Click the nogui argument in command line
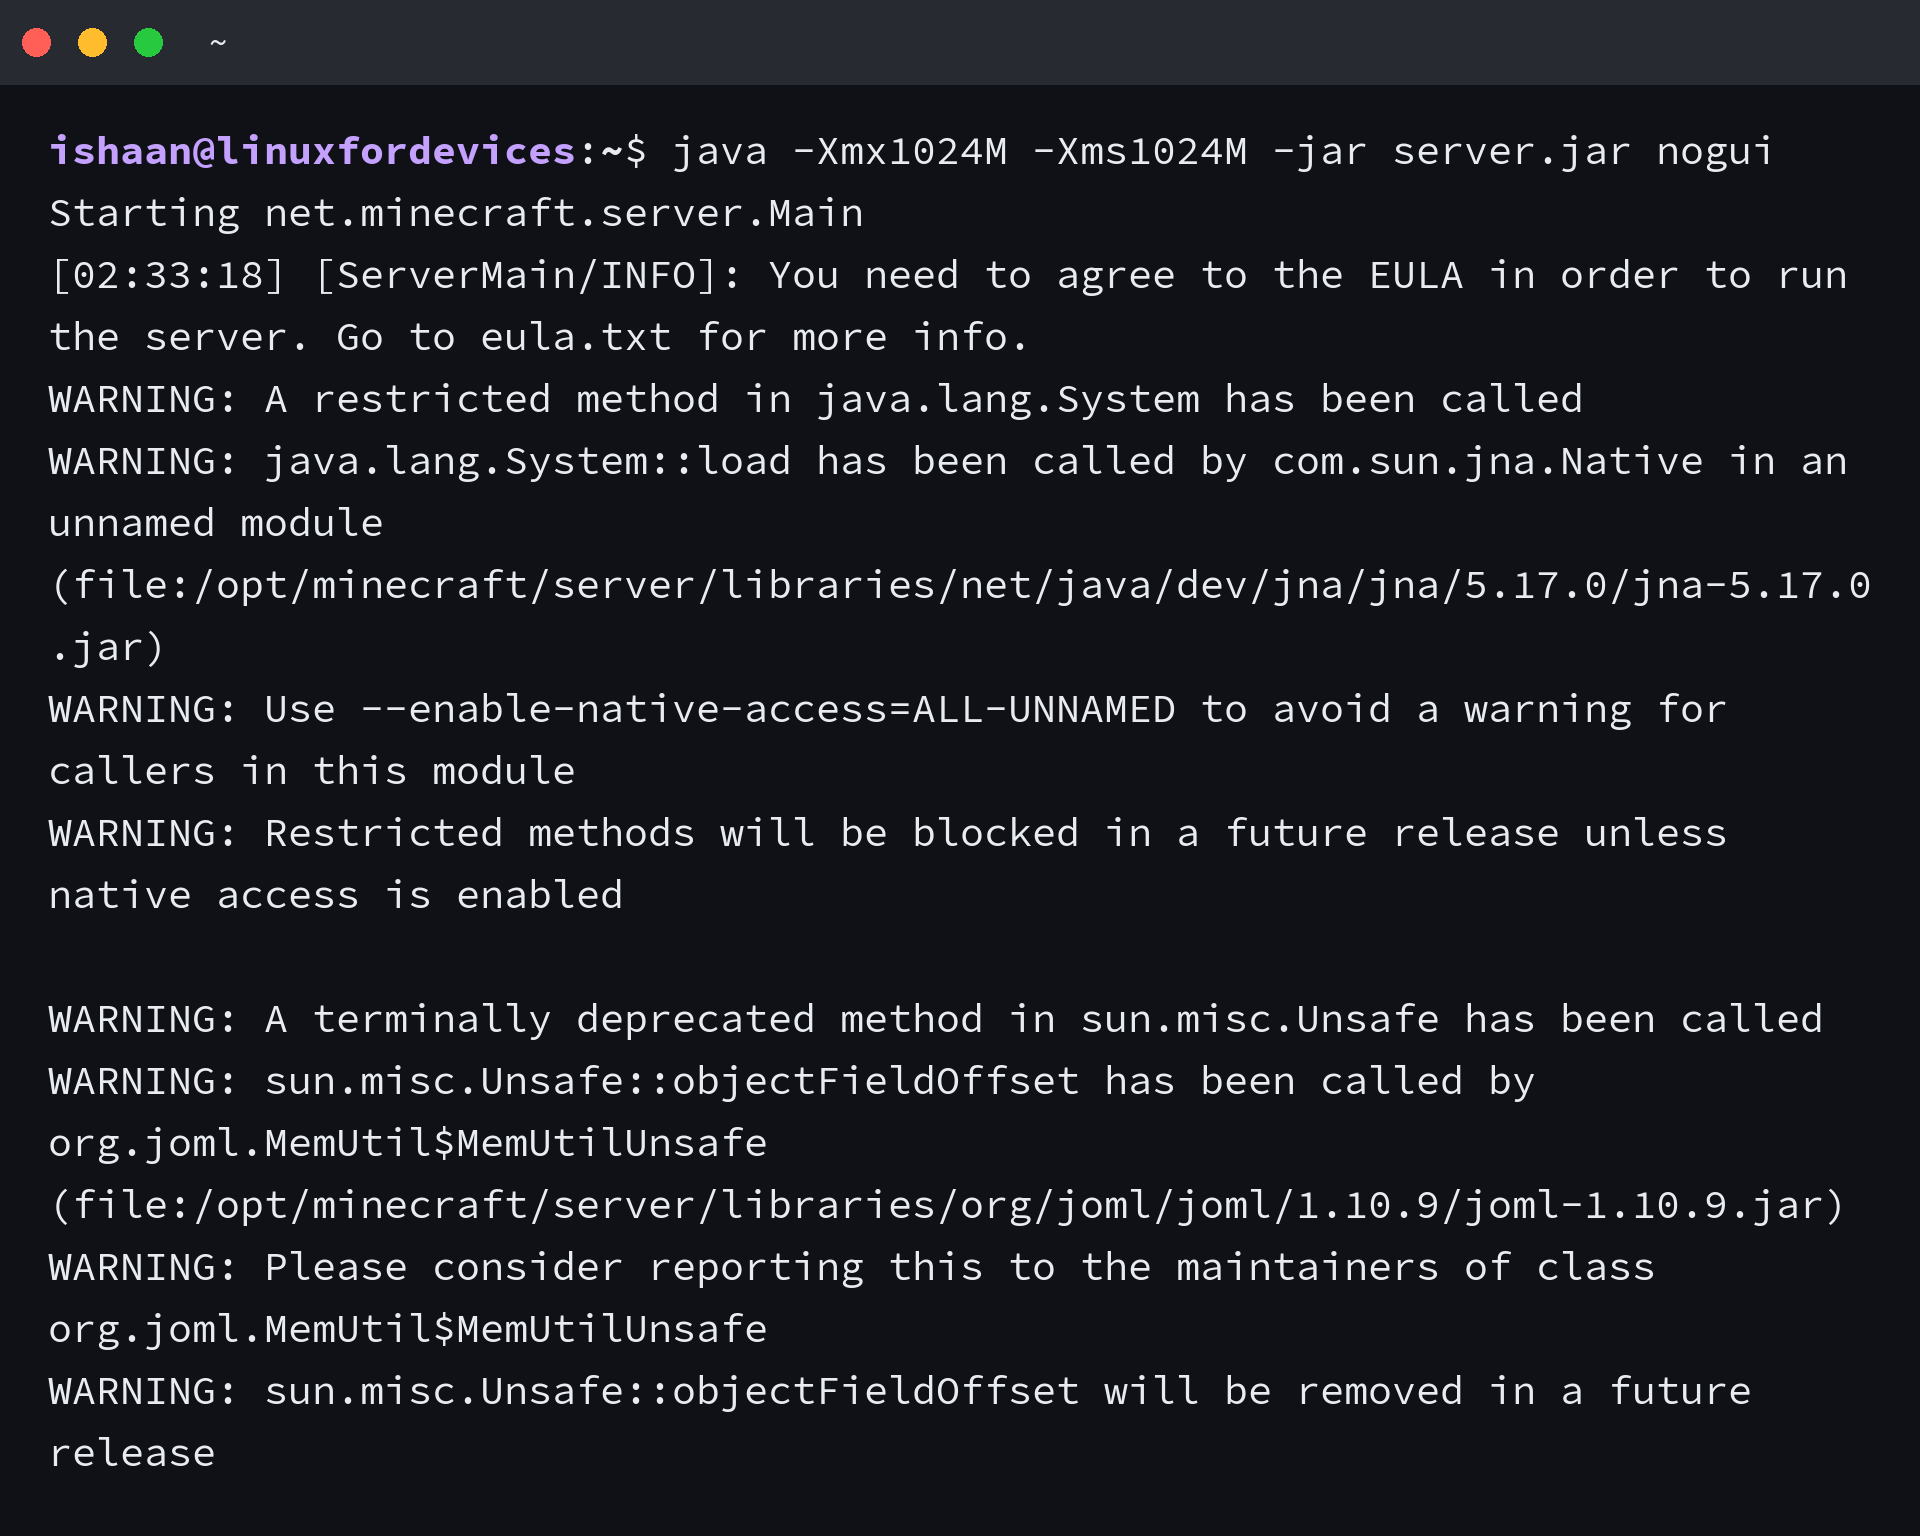 pos(1714,151)
